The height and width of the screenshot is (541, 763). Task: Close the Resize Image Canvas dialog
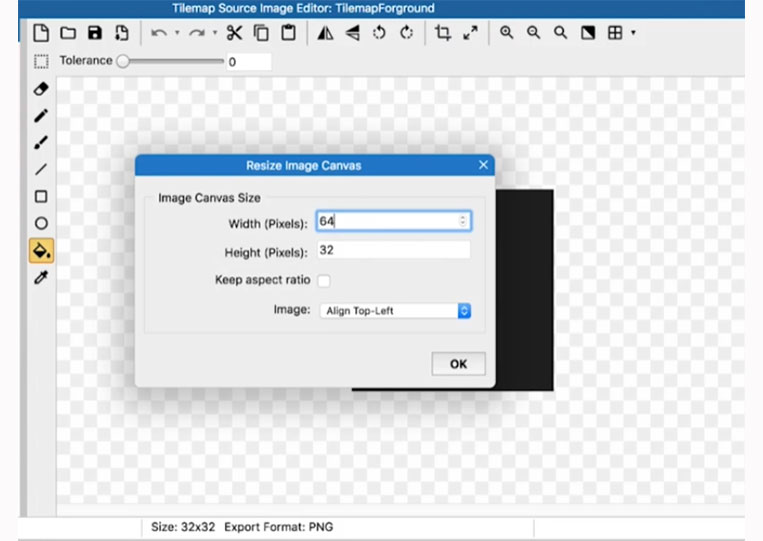pos(483,165)
